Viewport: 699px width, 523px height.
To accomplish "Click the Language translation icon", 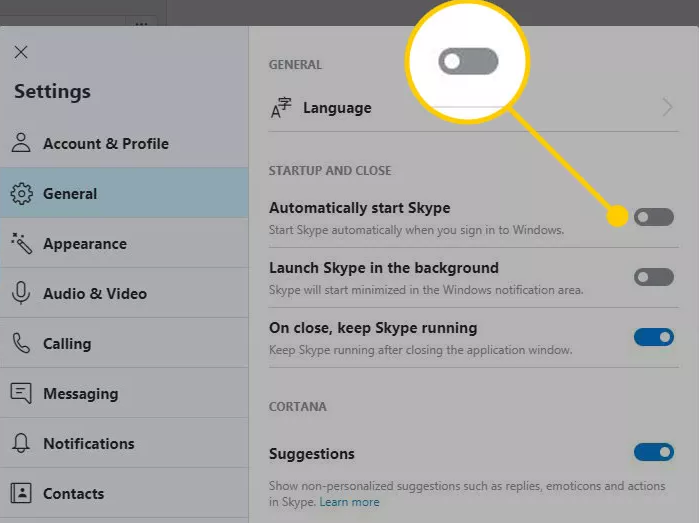I will [x=281, y=108].
